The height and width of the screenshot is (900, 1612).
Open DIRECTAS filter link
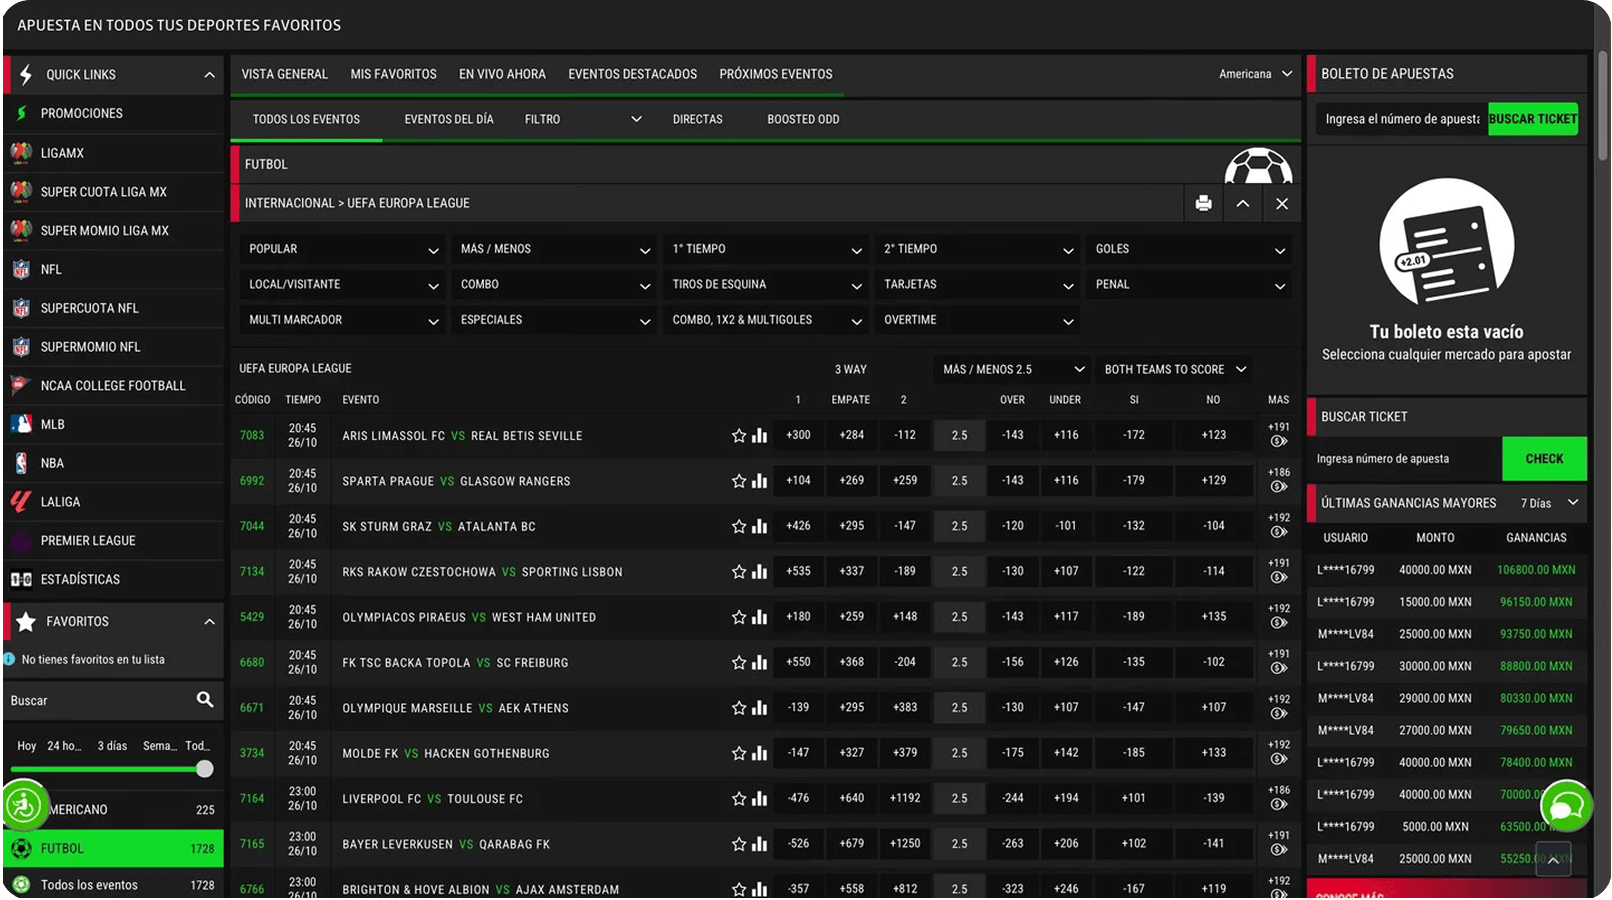point(697,119)
